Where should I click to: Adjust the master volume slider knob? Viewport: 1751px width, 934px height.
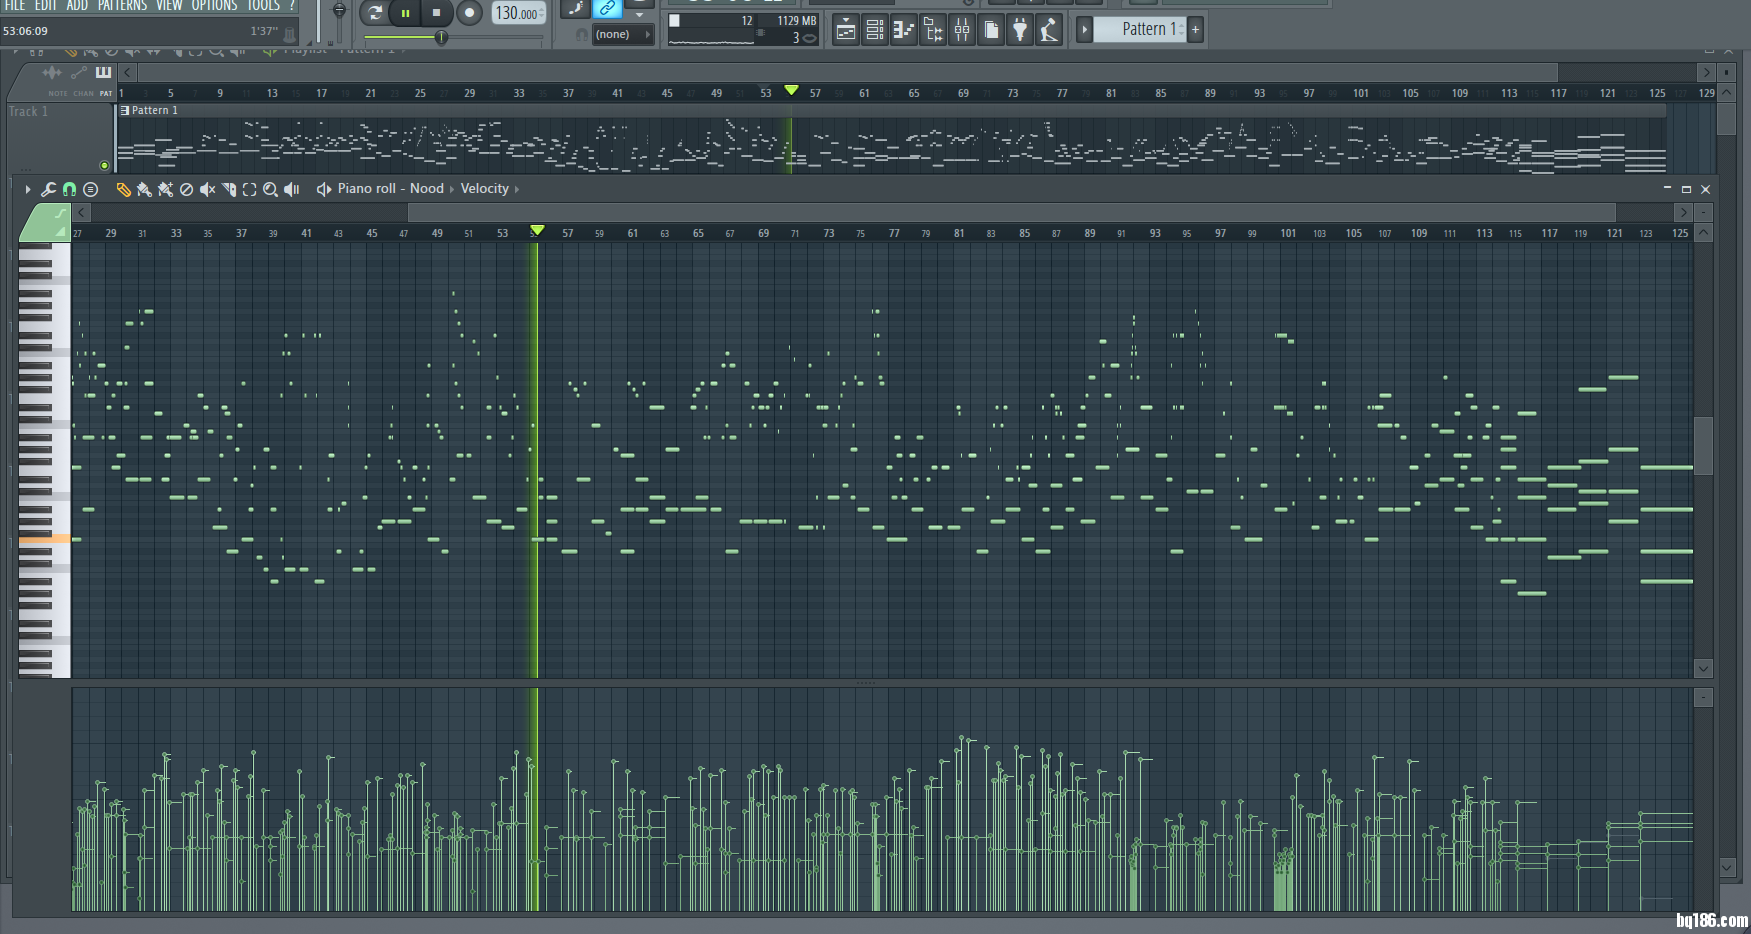click(x=339, y=11)
